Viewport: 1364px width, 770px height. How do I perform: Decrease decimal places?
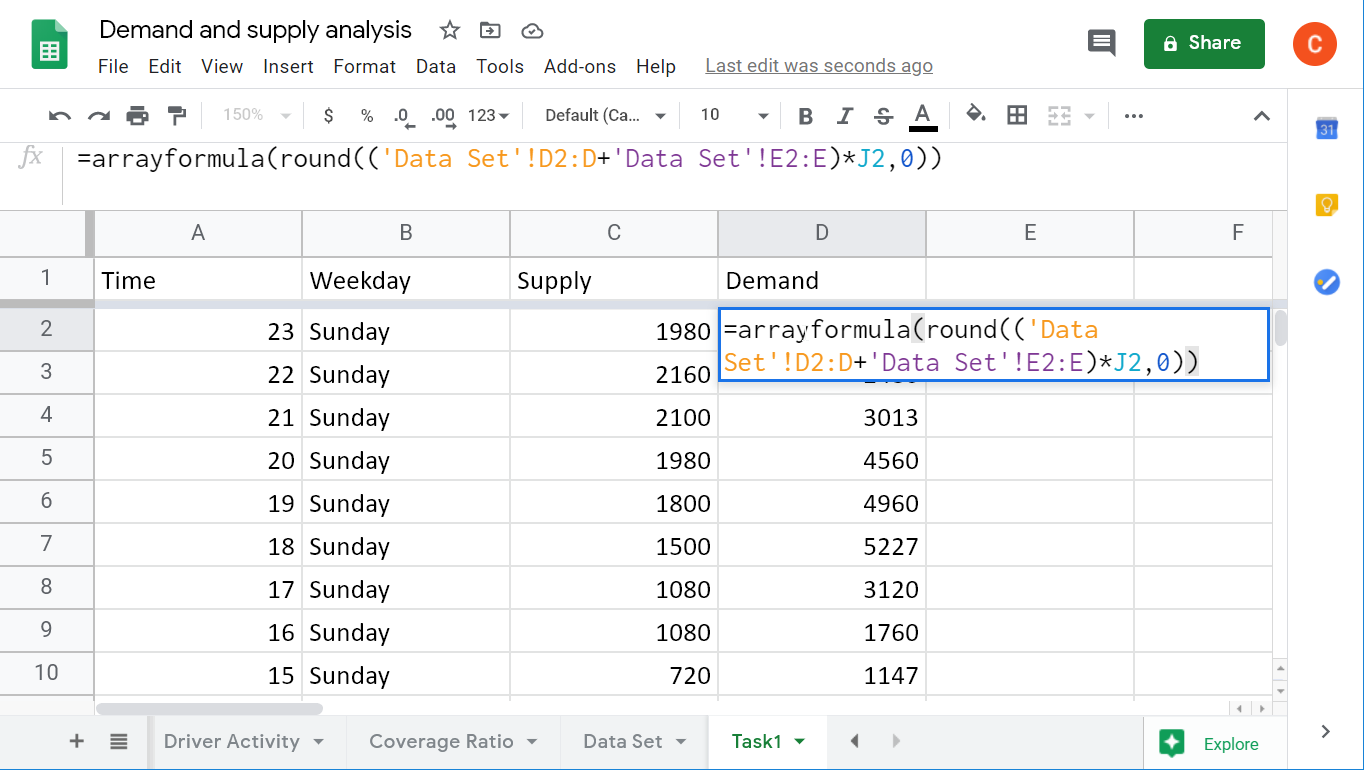tap(402, 116)
